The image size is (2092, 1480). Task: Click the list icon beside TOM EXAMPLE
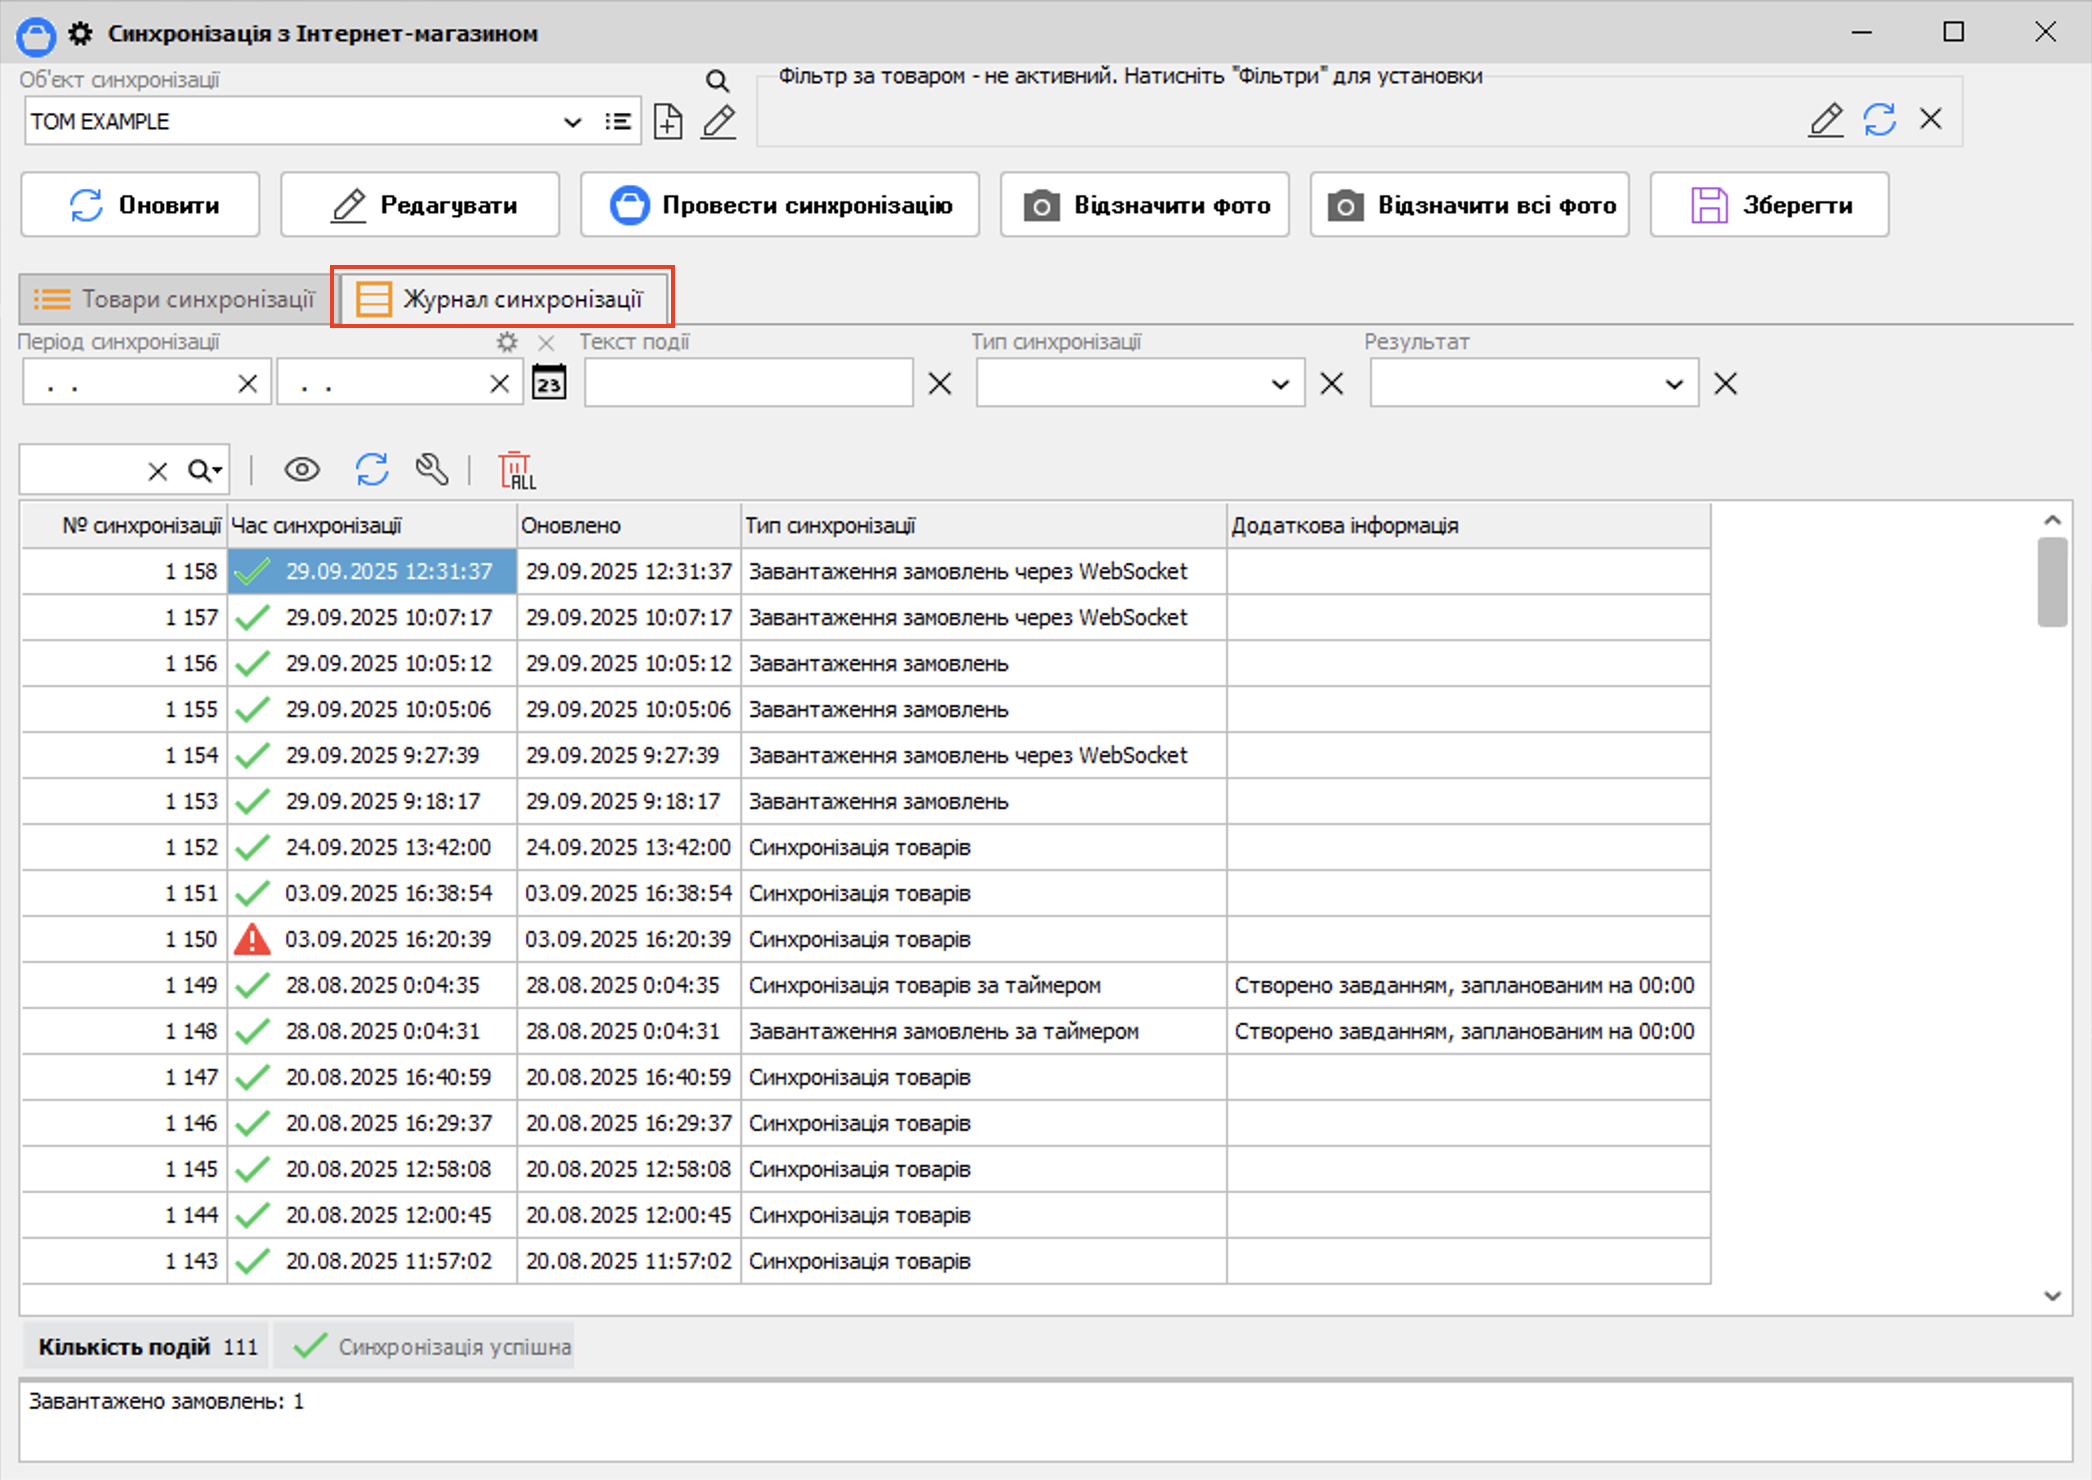(618, 122)
